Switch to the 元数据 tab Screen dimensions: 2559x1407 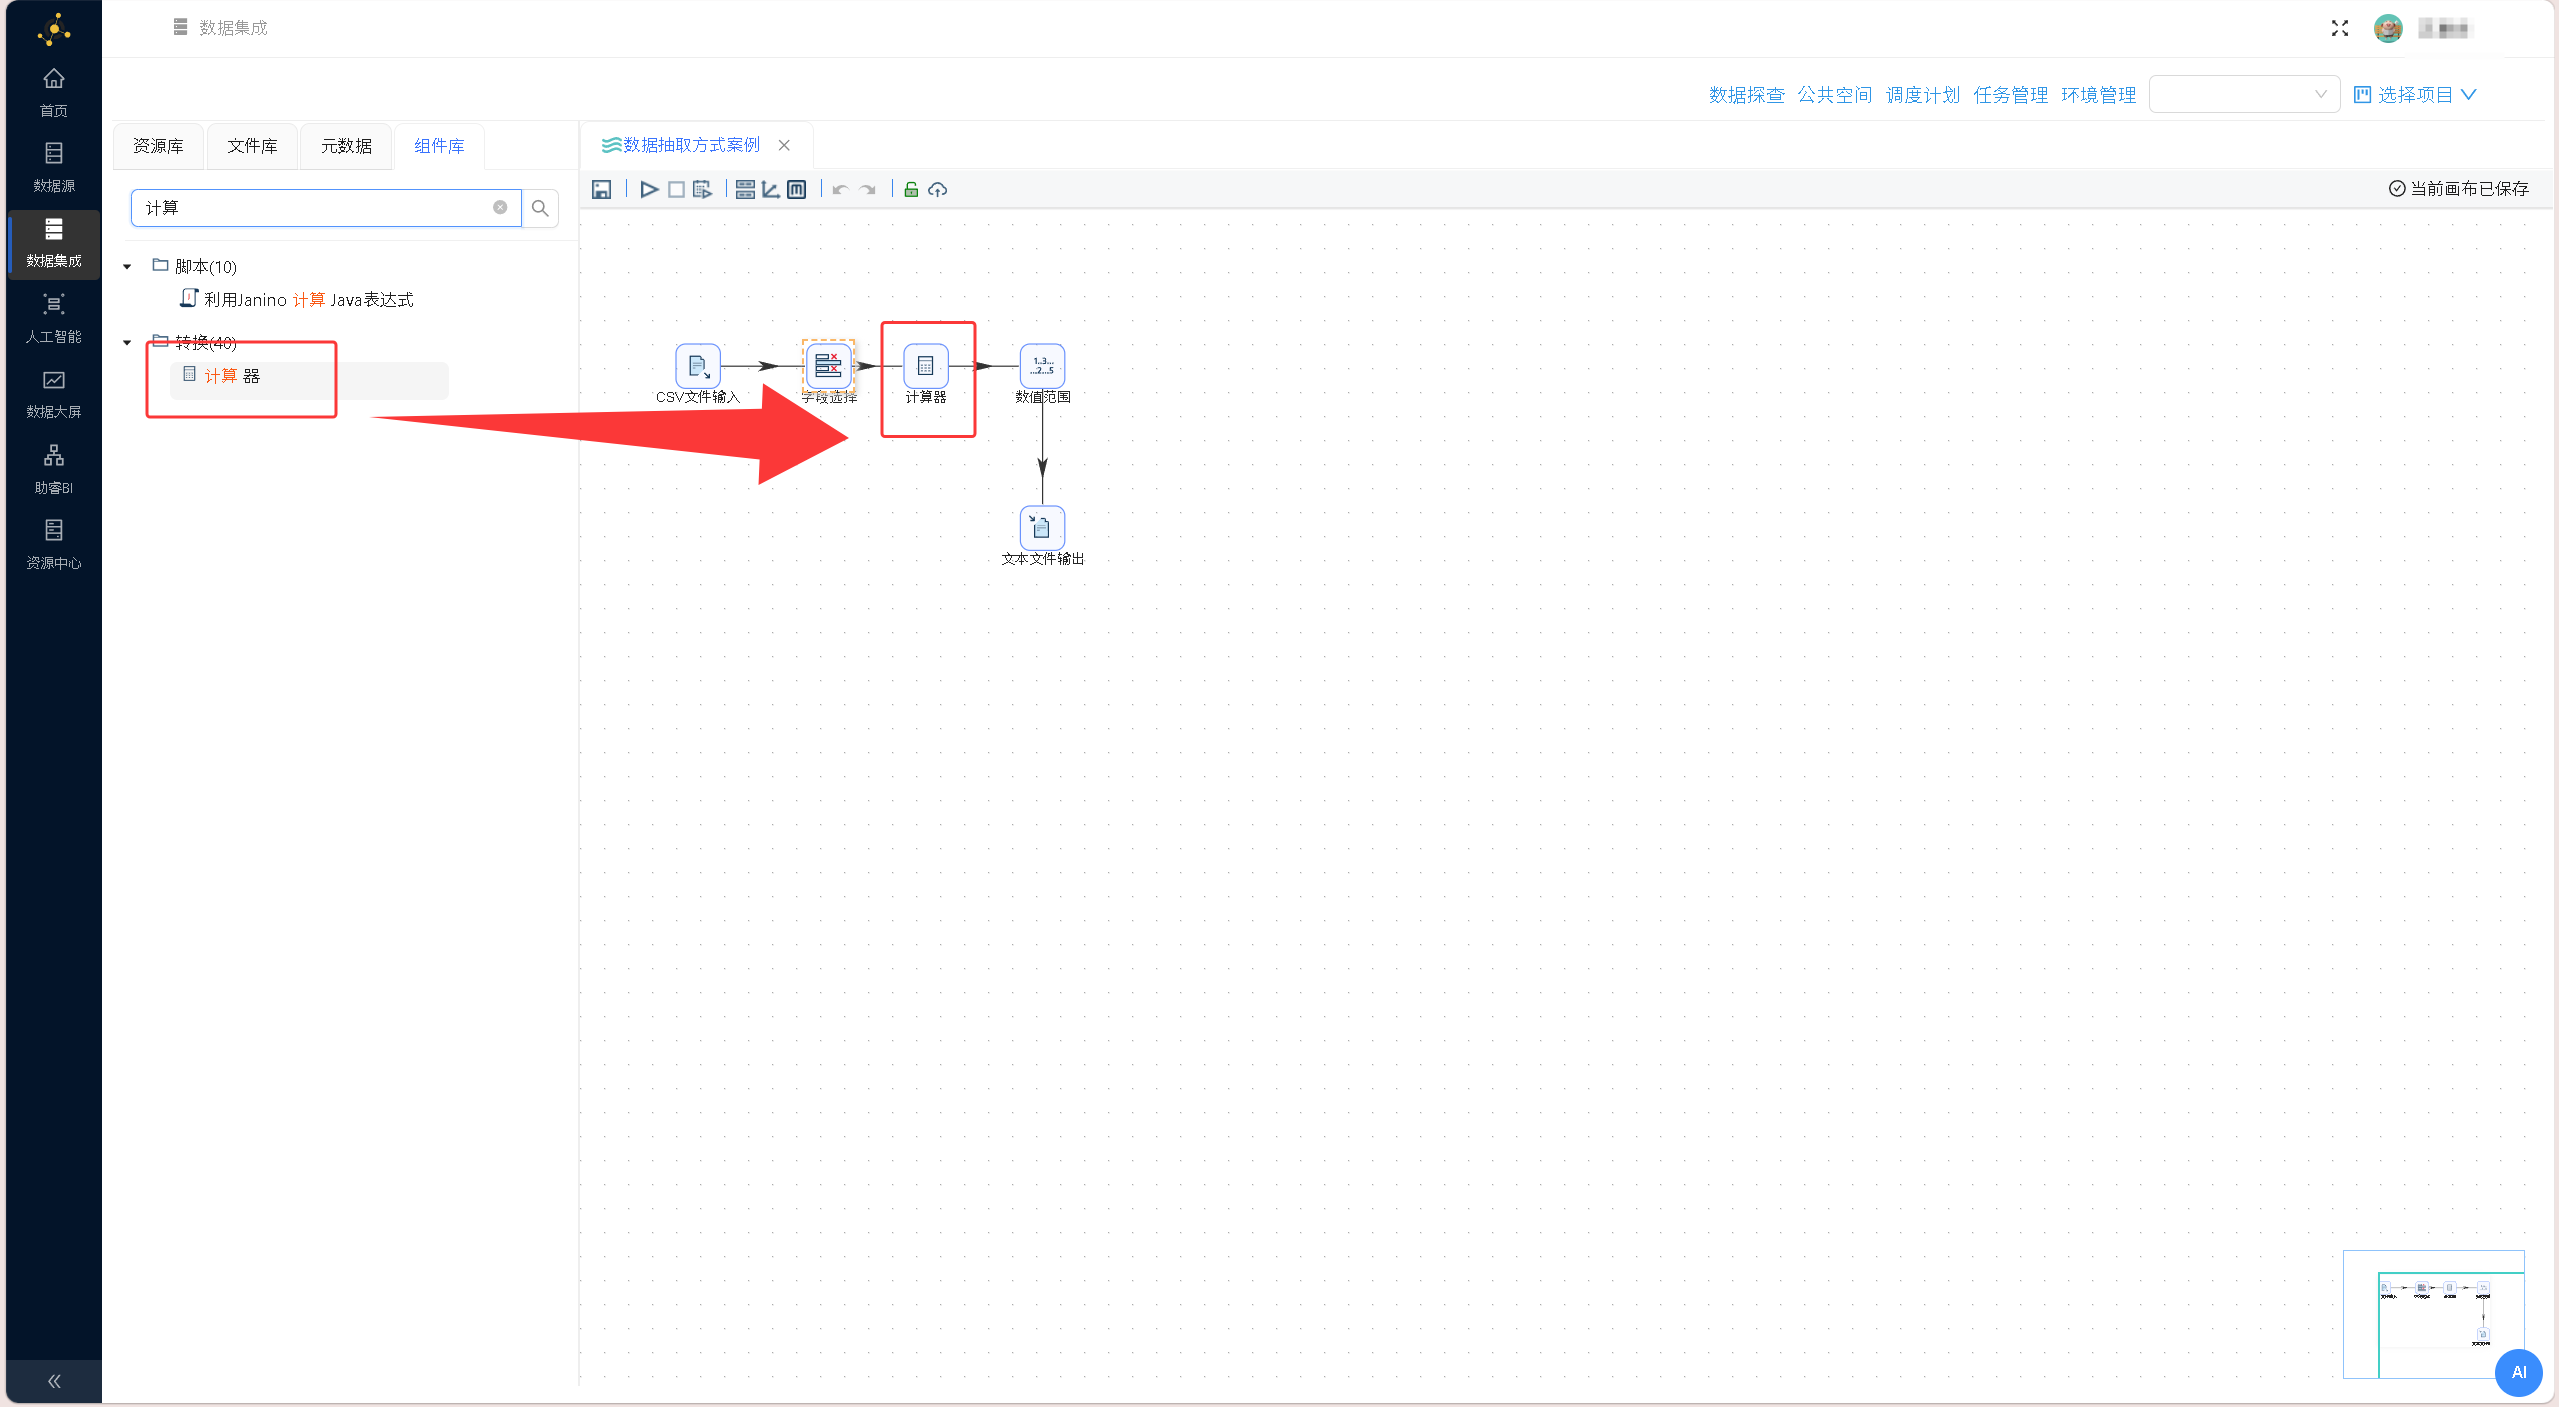(346, 146)
